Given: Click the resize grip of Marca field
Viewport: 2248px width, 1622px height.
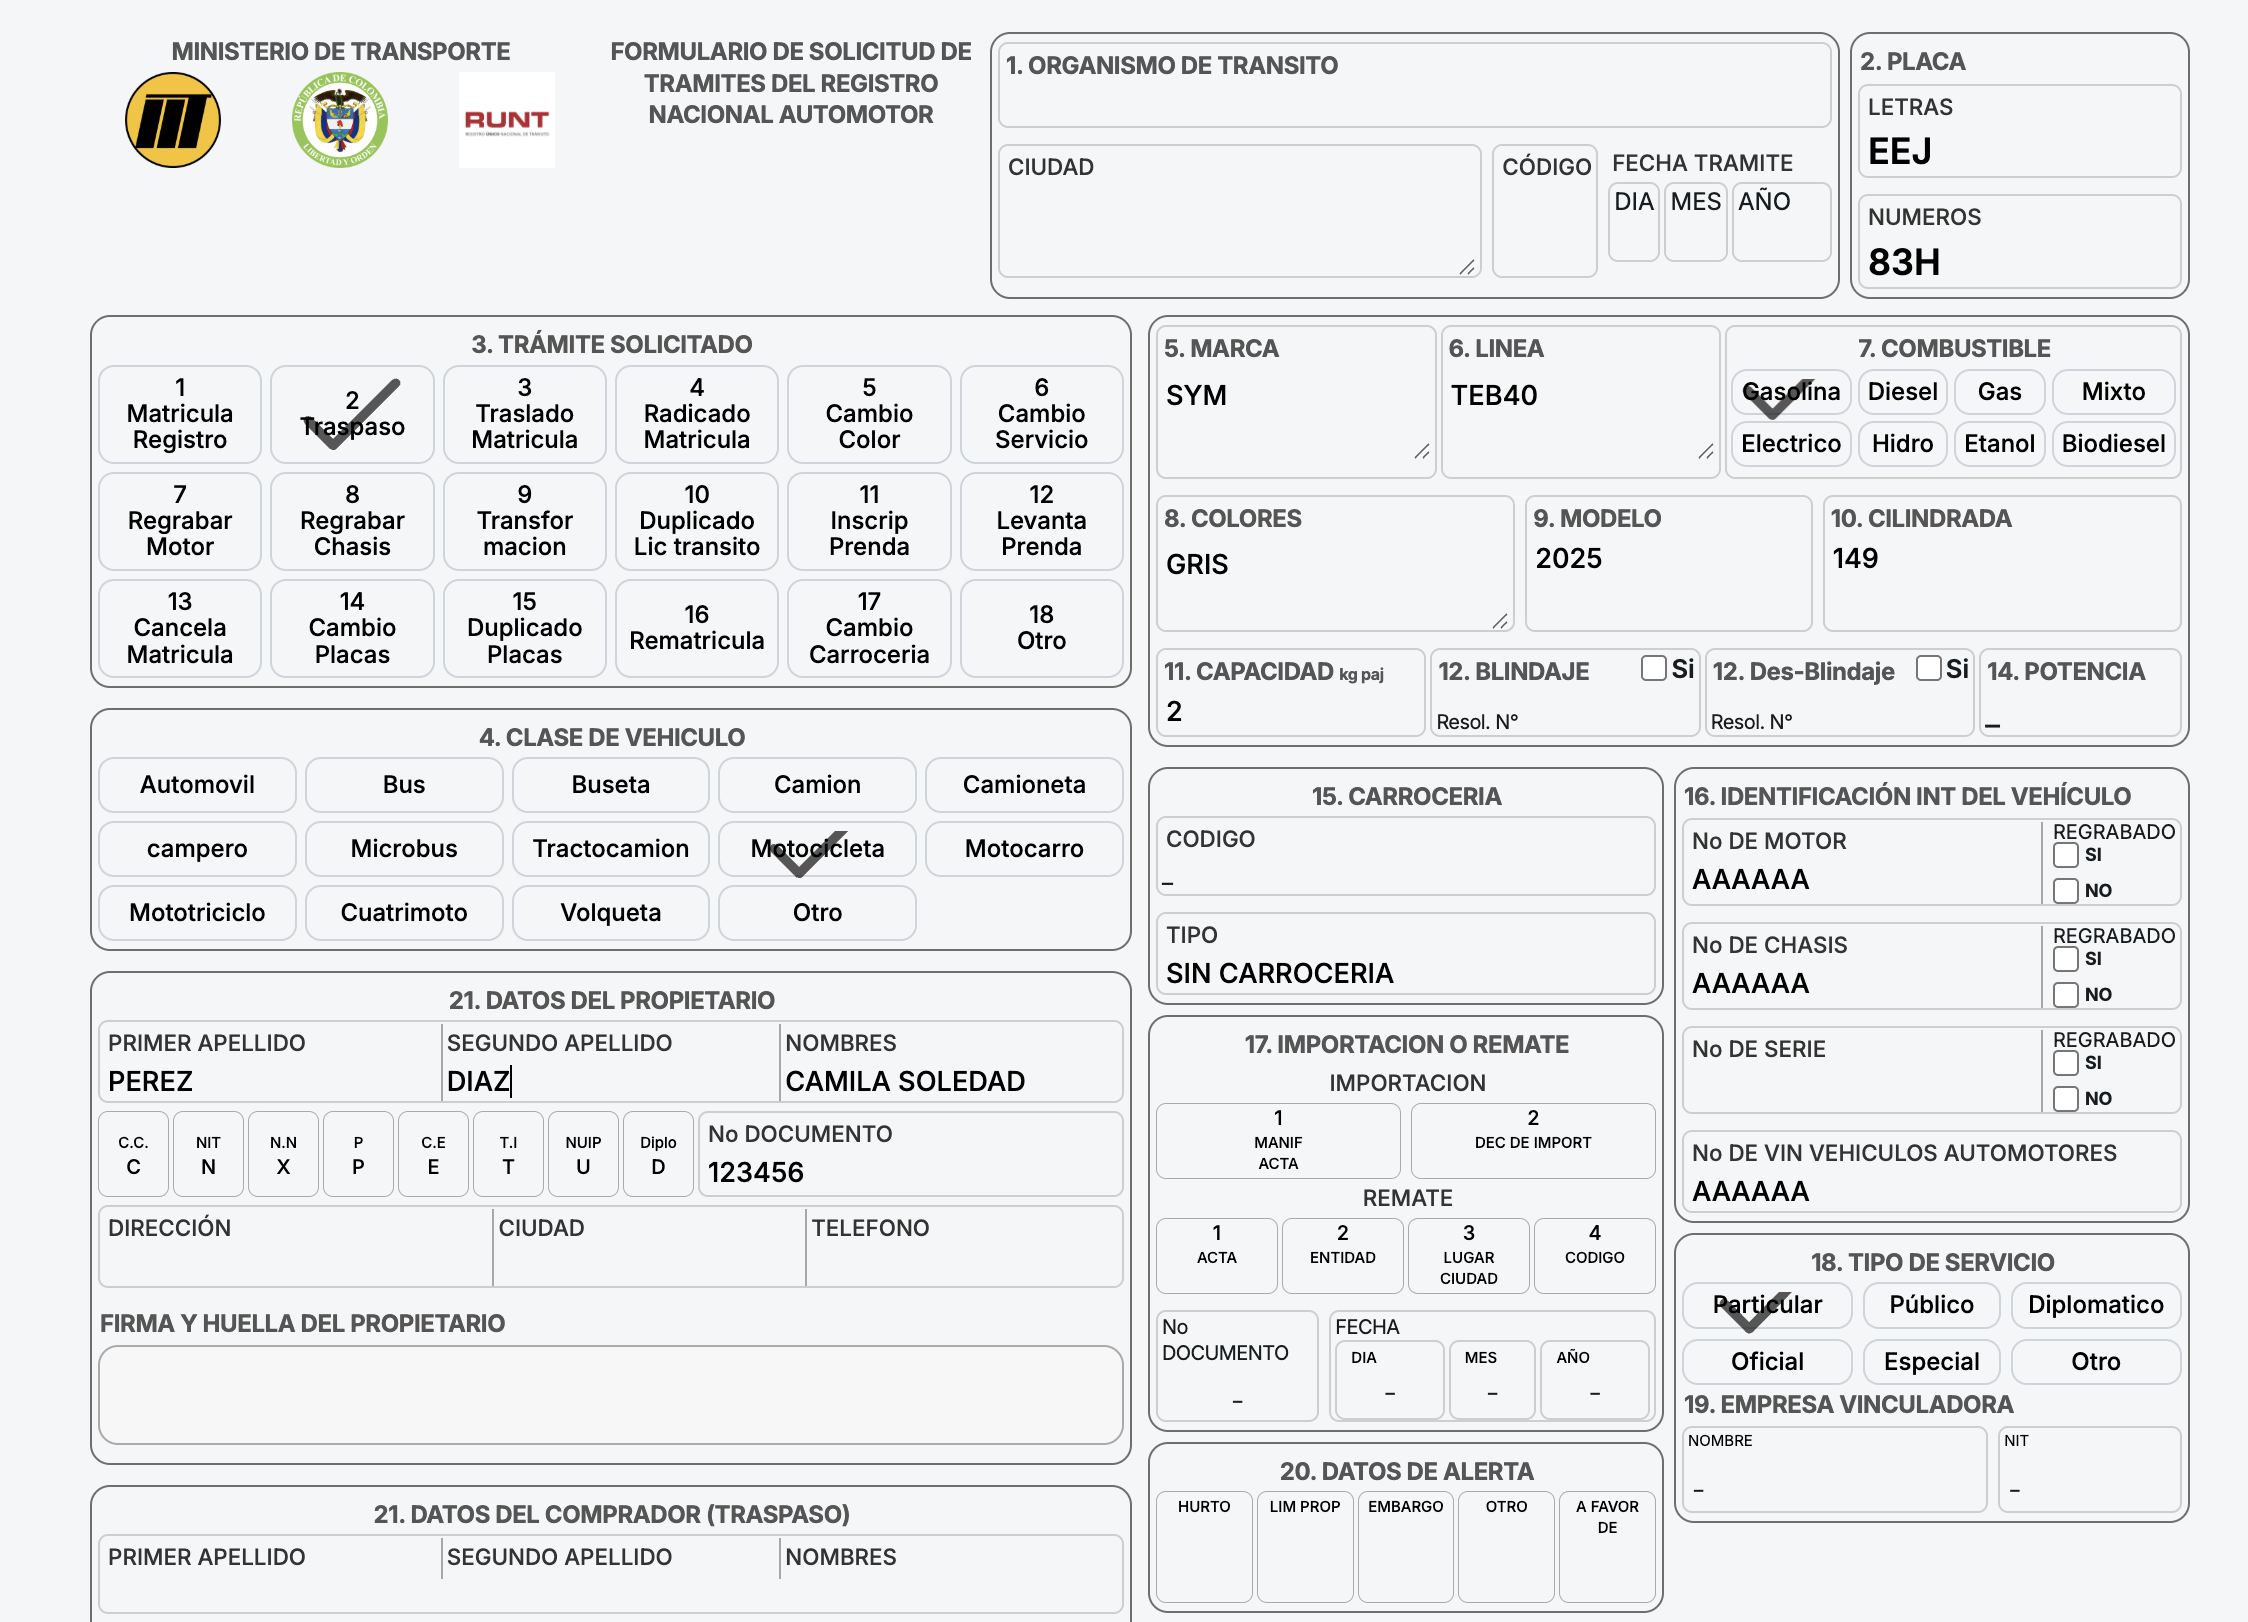Looking at the screenshot, I should coord(1421,452).
